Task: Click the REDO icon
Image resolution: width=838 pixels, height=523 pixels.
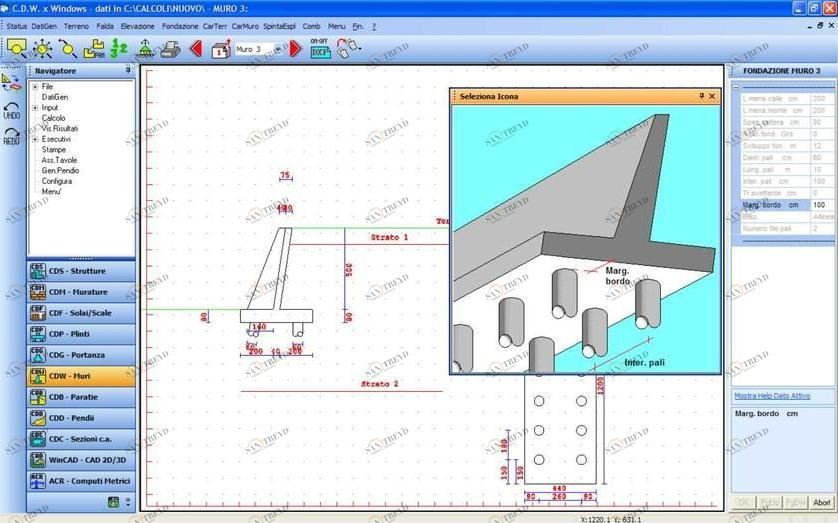Action: tap(12, 136)
